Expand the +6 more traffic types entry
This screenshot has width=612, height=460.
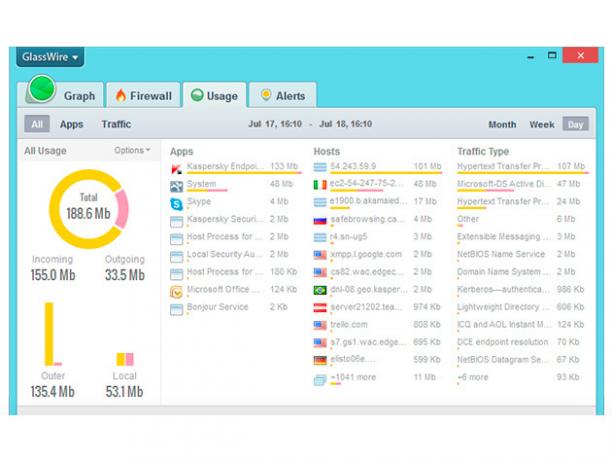pyautogui.click(x=521, y=378)
